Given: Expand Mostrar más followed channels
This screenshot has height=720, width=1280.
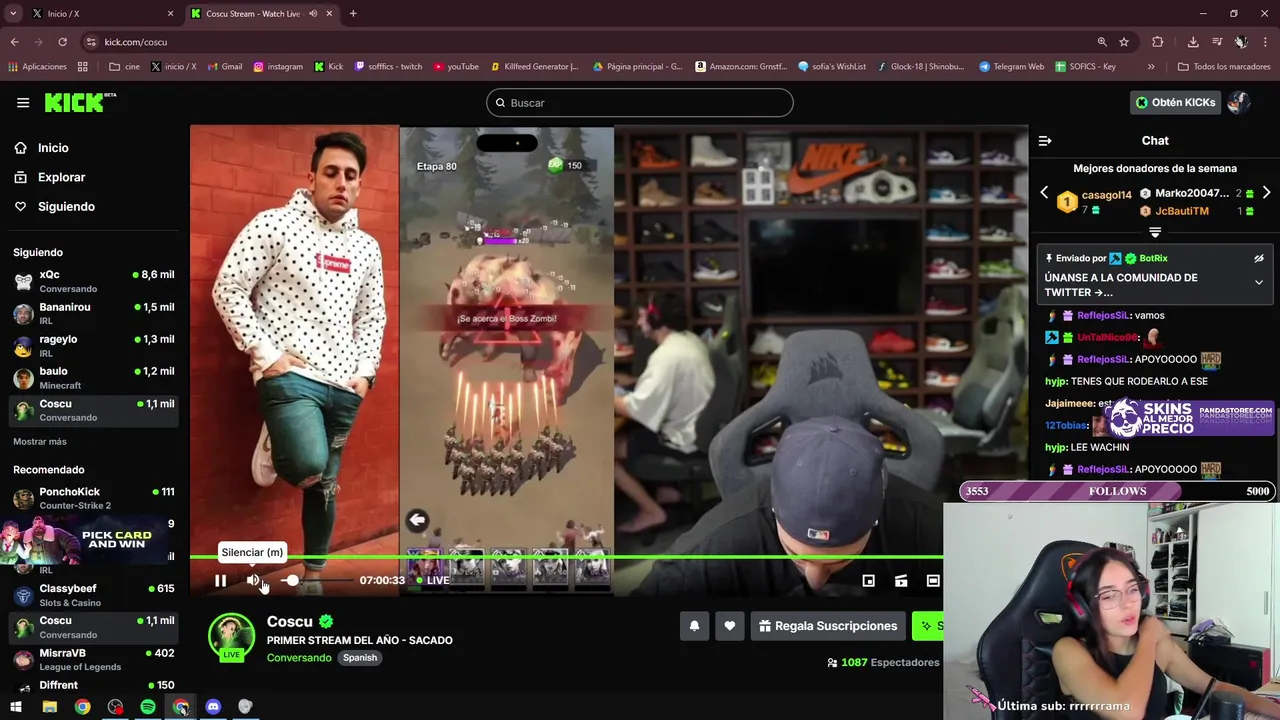Looking at the screenshot, I should (x=40, y=441).
